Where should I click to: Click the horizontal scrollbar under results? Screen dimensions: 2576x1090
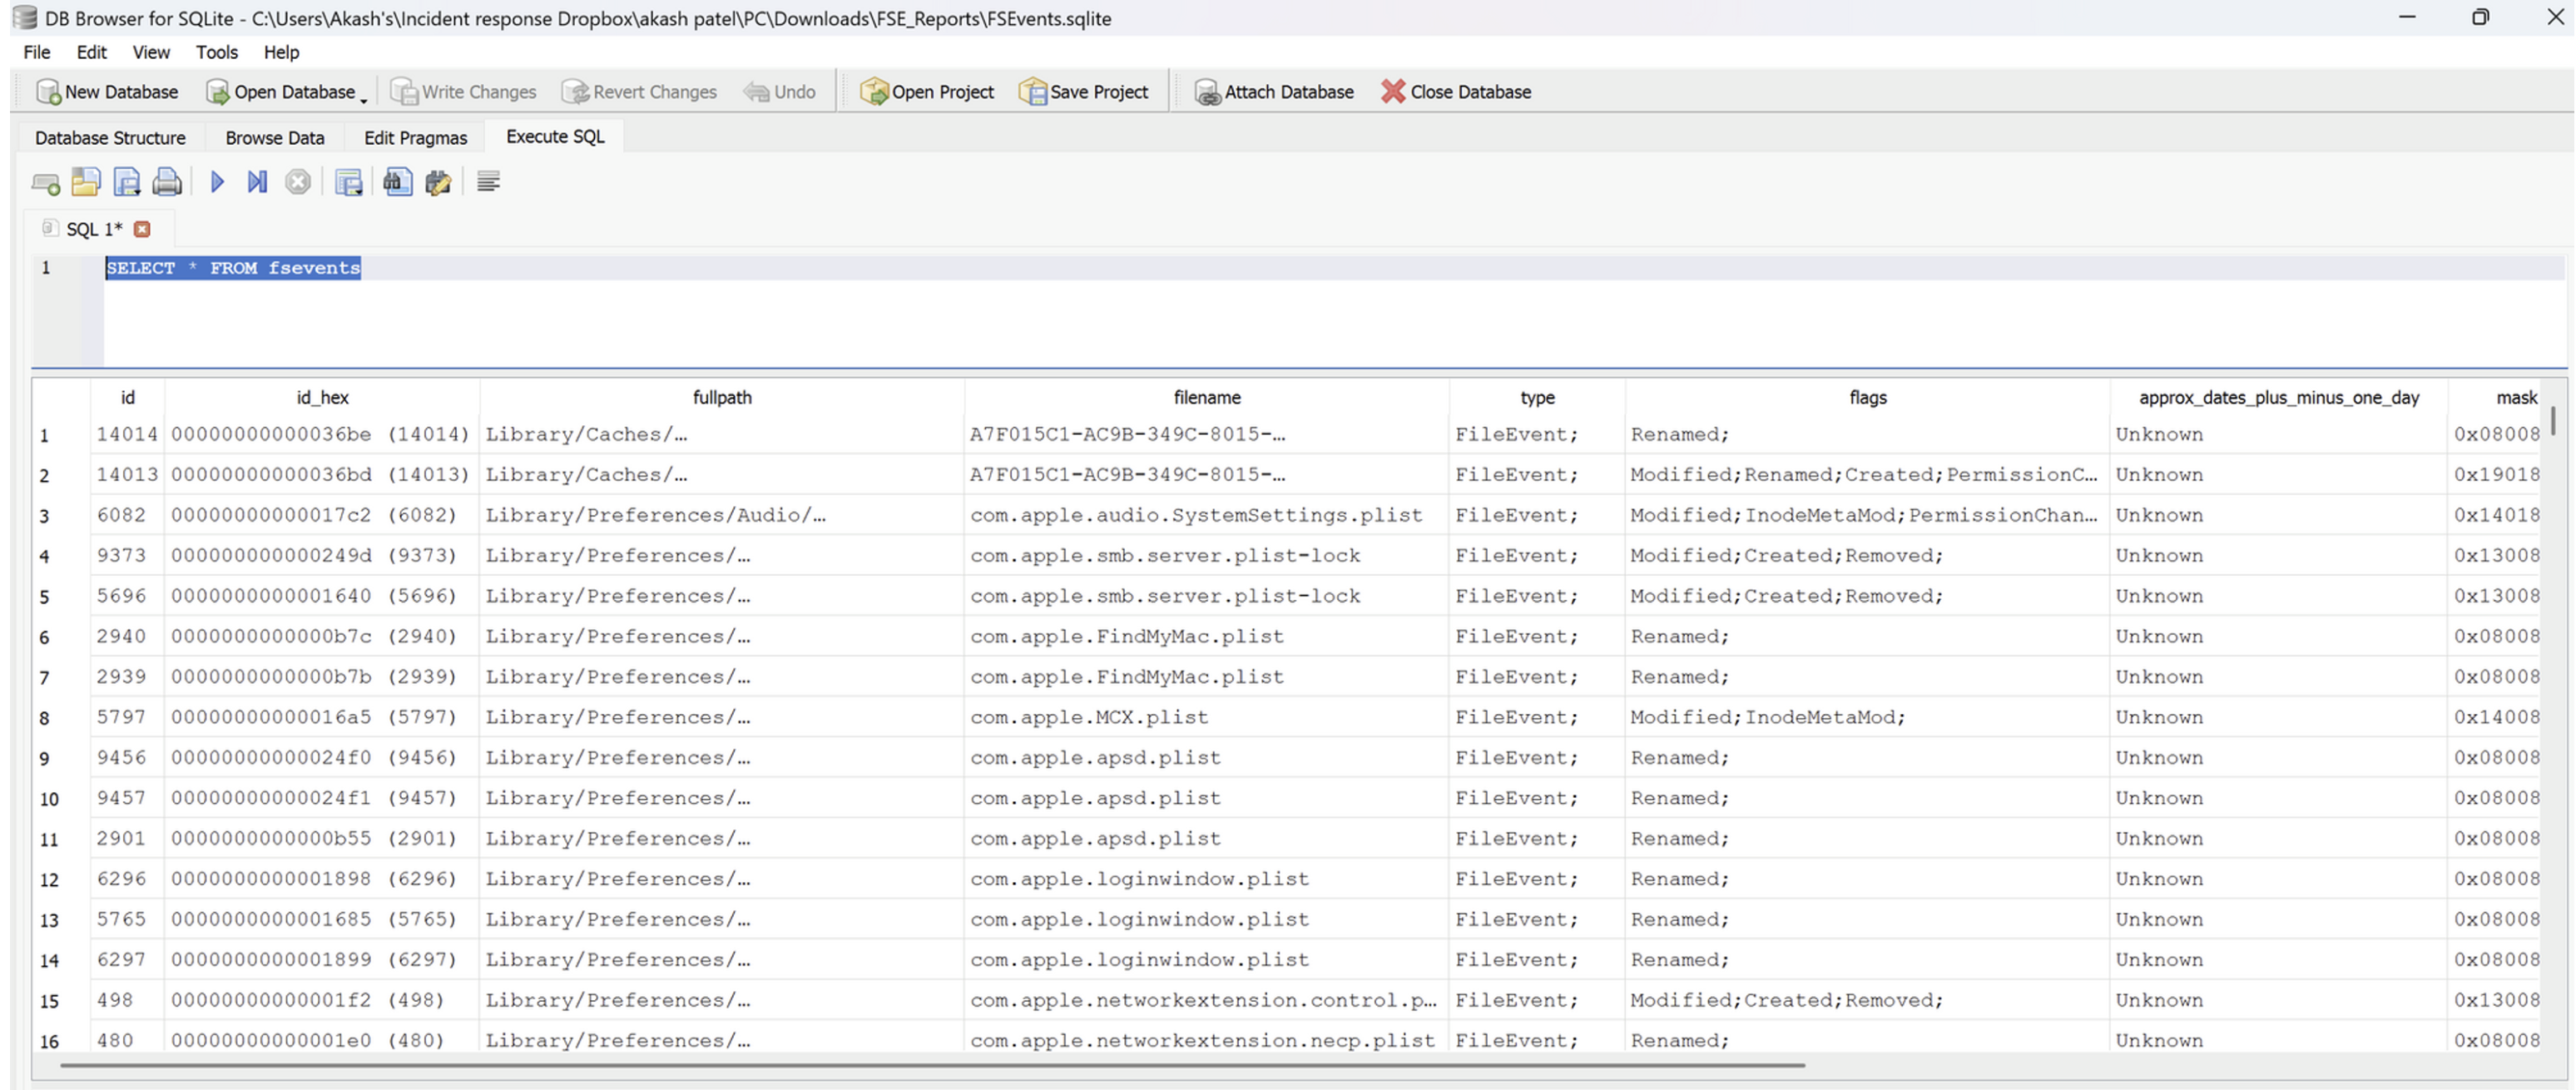tap(930, 1065)
